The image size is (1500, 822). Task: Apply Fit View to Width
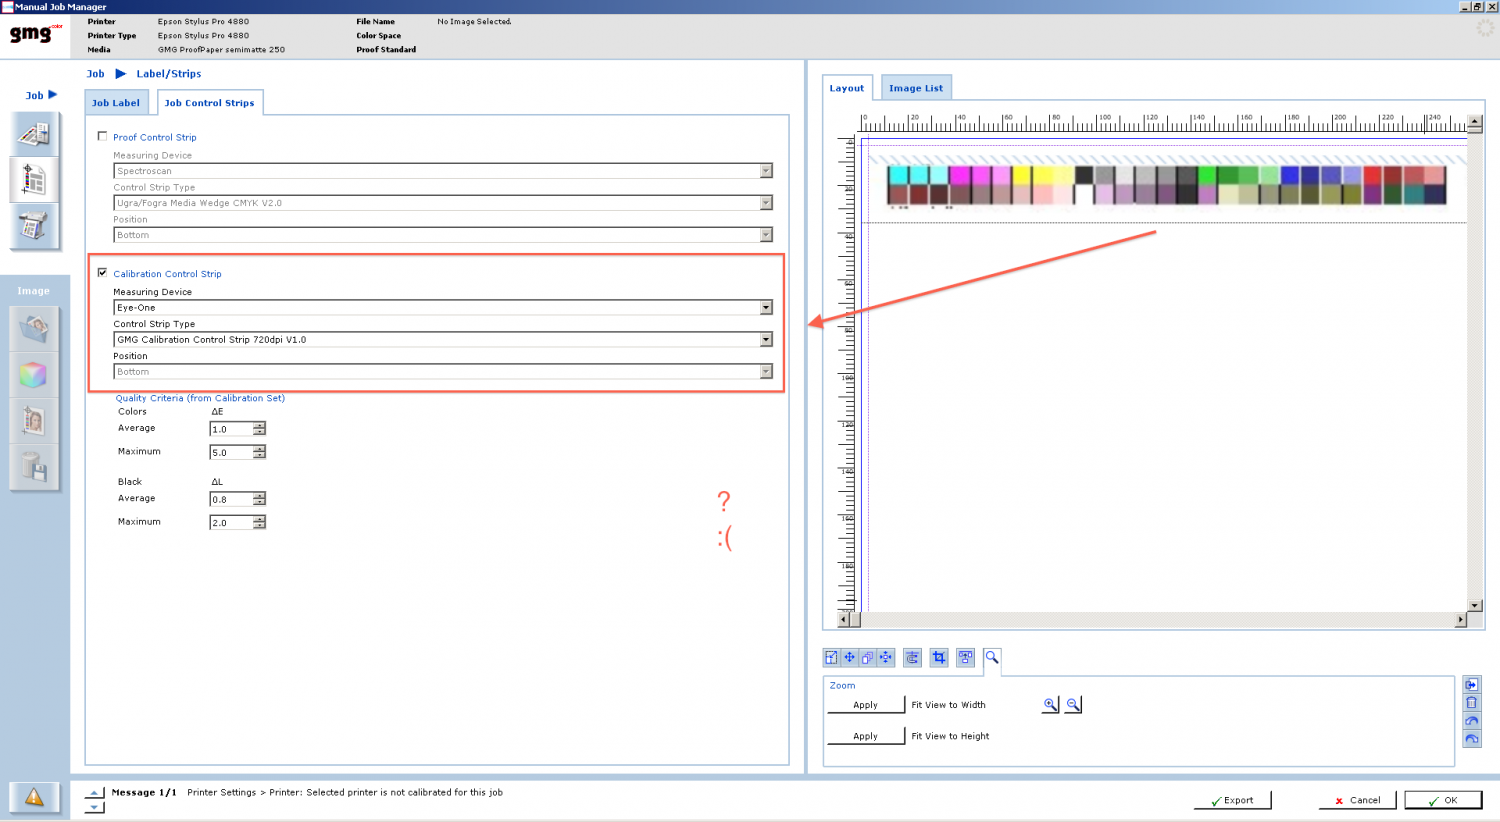pos(865,705)
